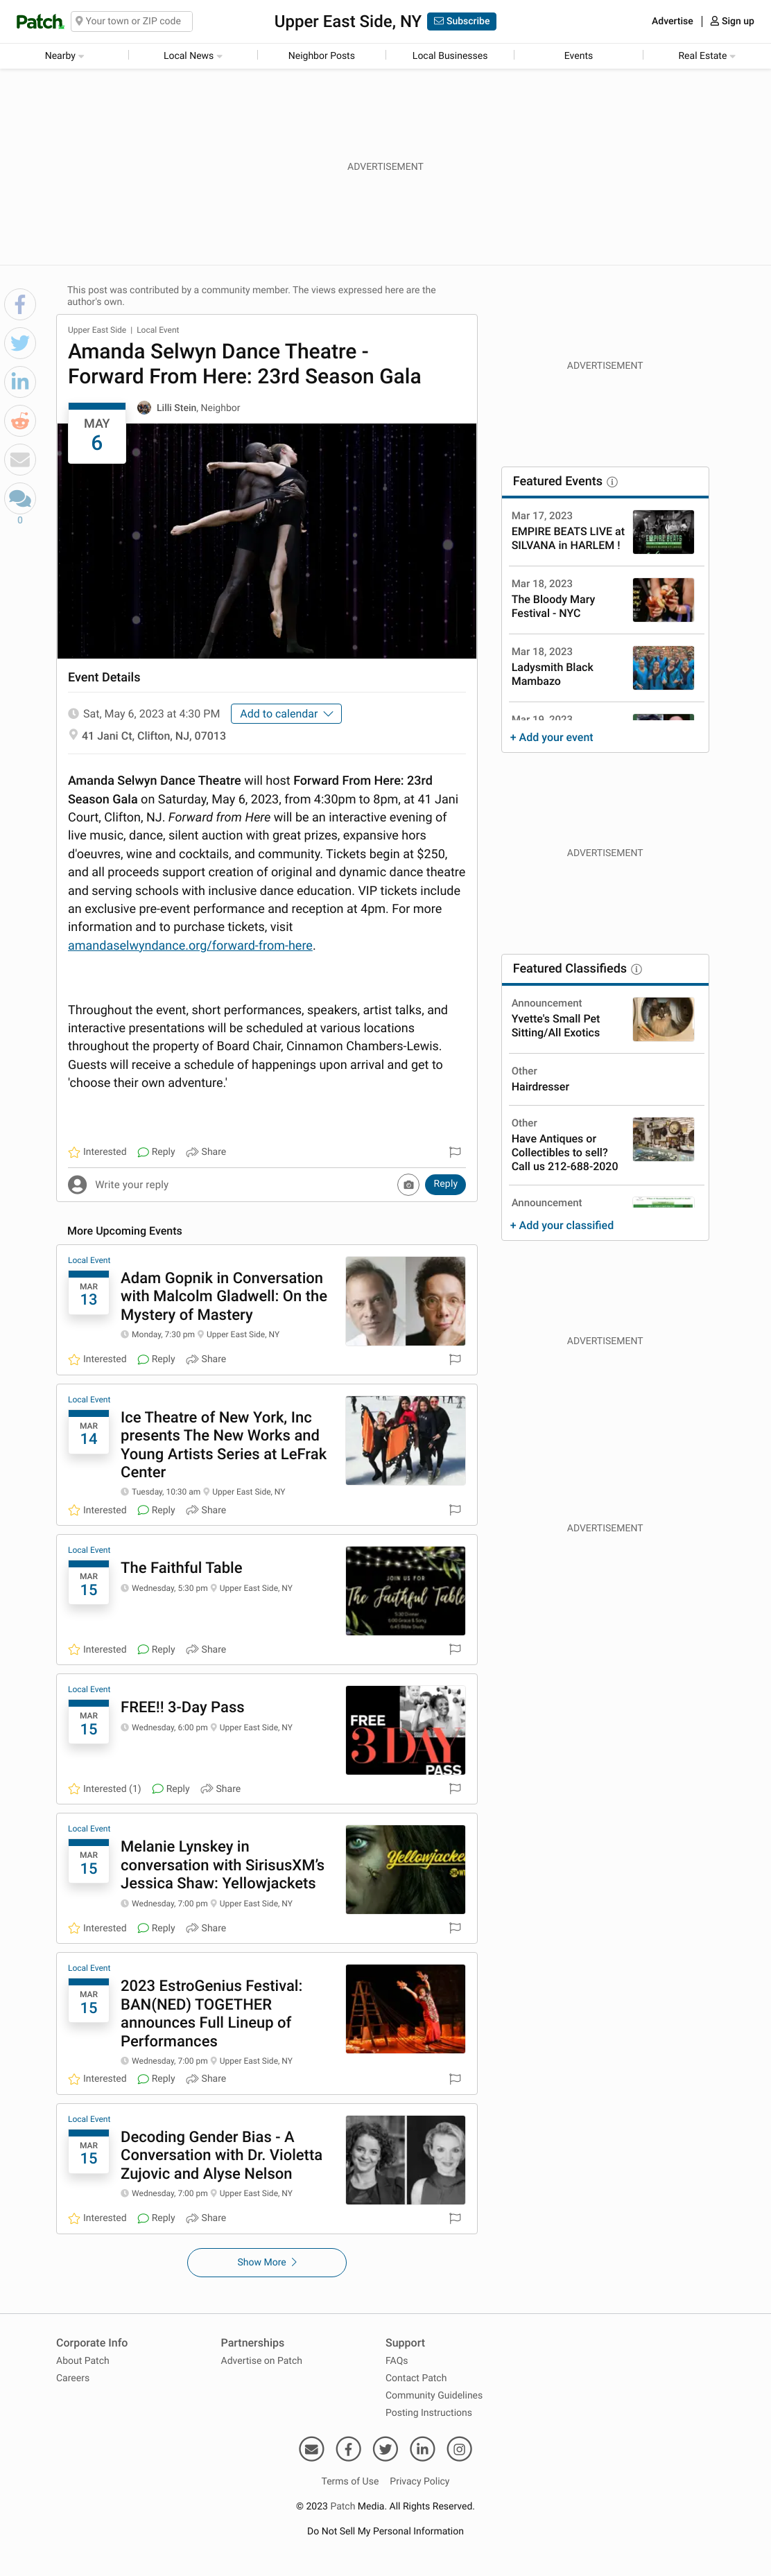Flag the Decoding Gender Bias event card
Screen dimensions: 771x2576
point(455,2217)
